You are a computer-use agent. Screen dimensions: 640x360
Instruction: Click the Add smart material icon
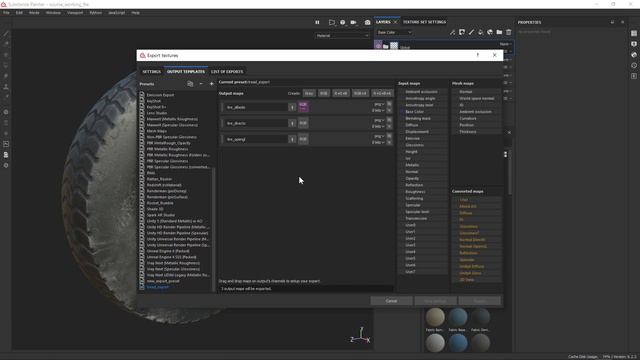click(x=490, y=32)
